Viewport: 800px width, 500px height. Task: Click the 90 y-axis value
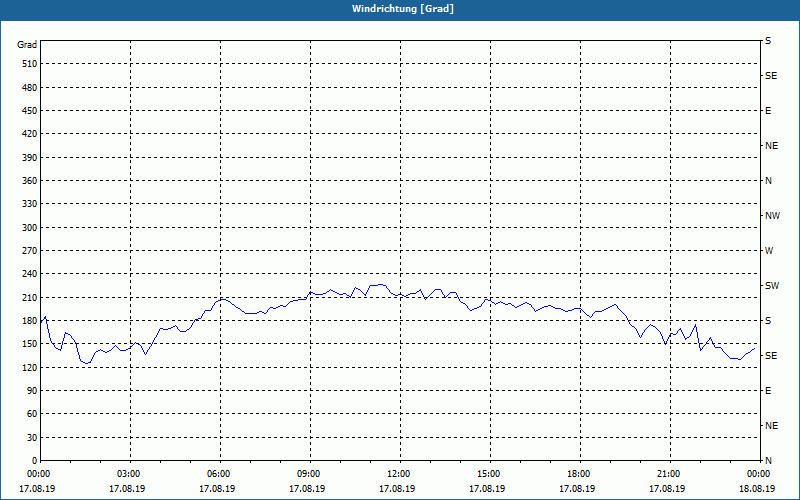[x=32, y=391]
